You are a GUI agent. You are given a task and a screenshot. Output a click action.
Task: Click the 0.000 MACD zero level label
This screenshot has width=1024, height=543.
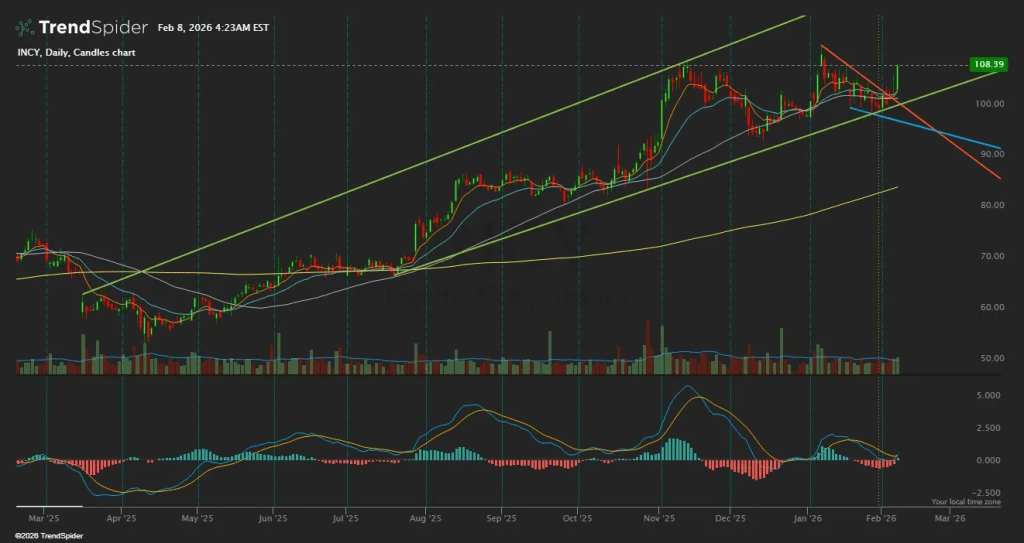click(x=987, y=461)
